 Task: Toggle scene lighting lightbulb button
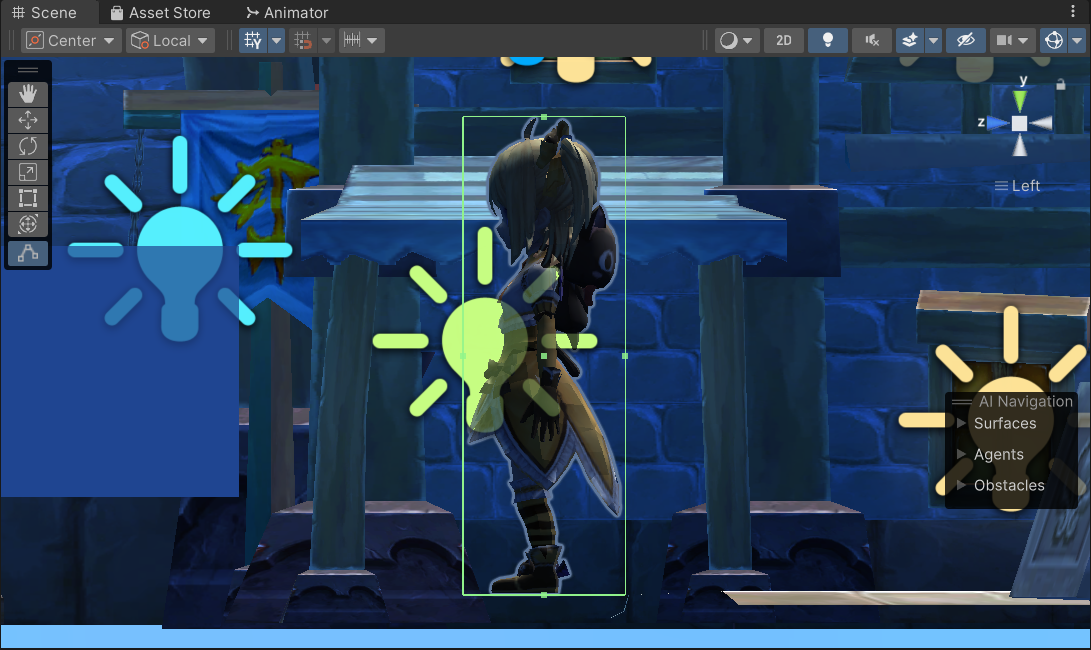[x=828, y=40]
